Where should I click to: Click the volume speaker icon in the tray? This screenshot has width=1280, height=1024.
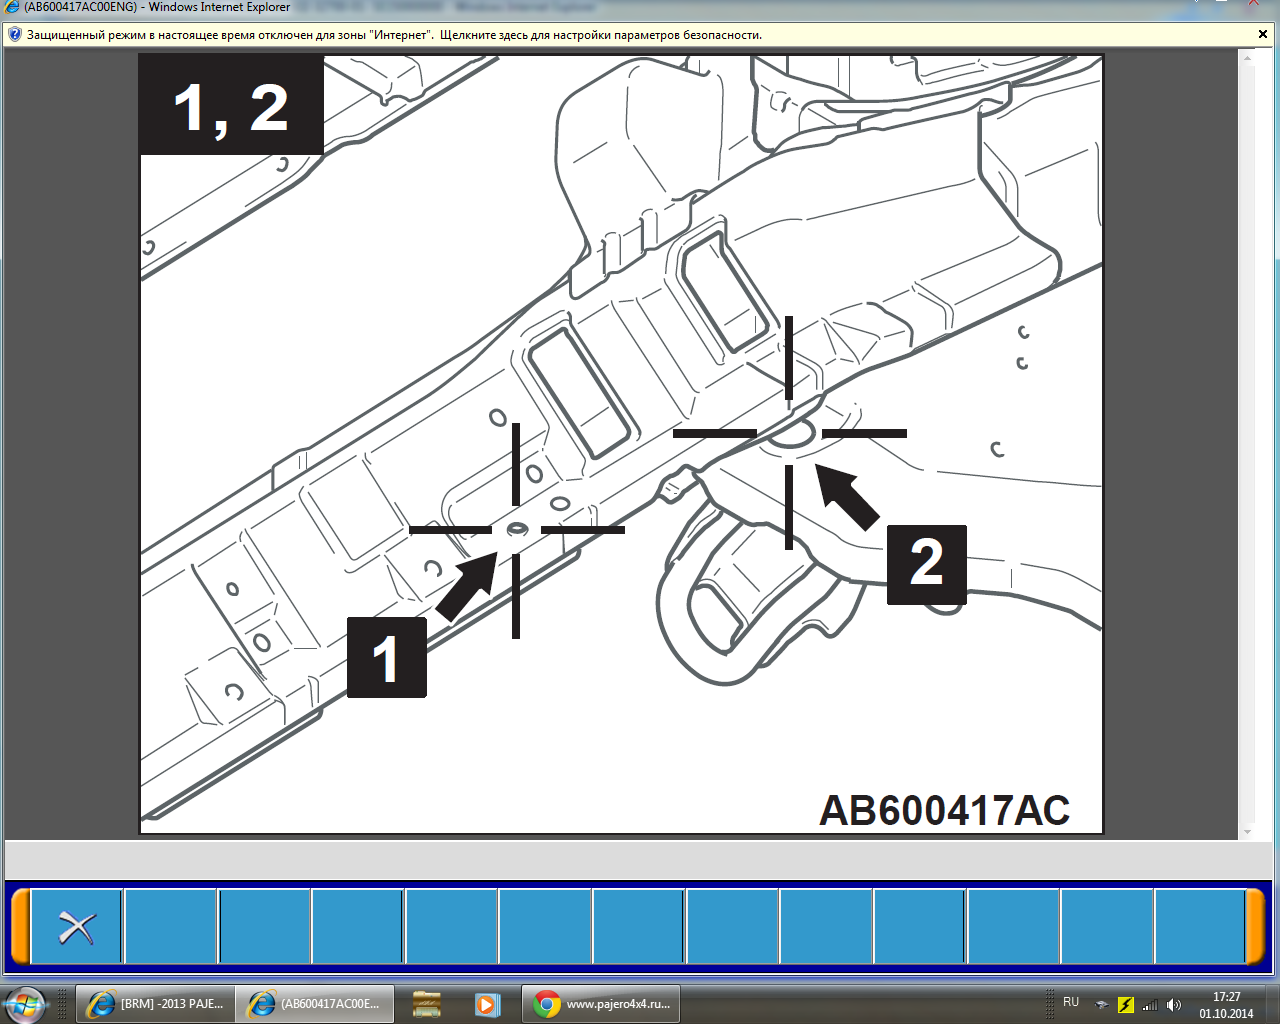point(1174,1005)
